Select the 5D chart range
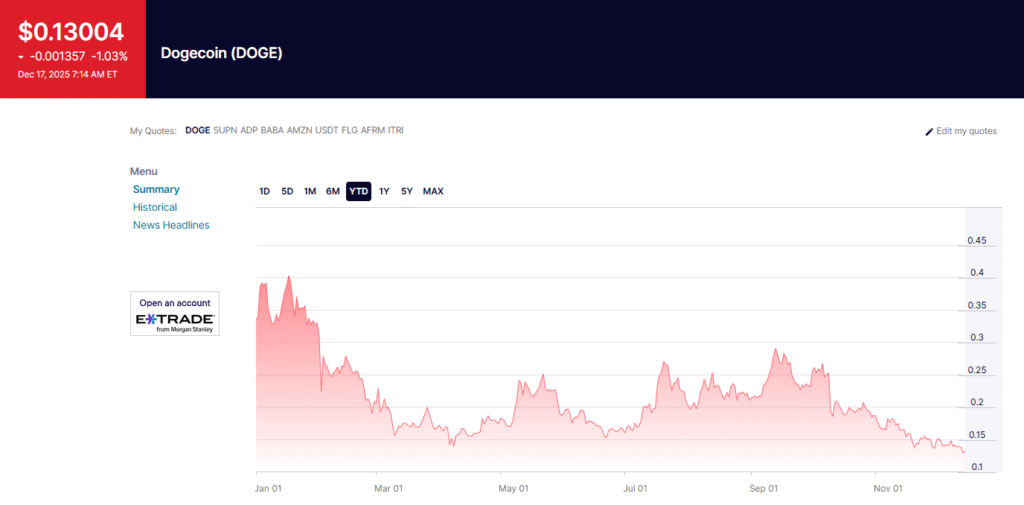Viewport: 1024px width, 505px height. click(x=287, y=191)
